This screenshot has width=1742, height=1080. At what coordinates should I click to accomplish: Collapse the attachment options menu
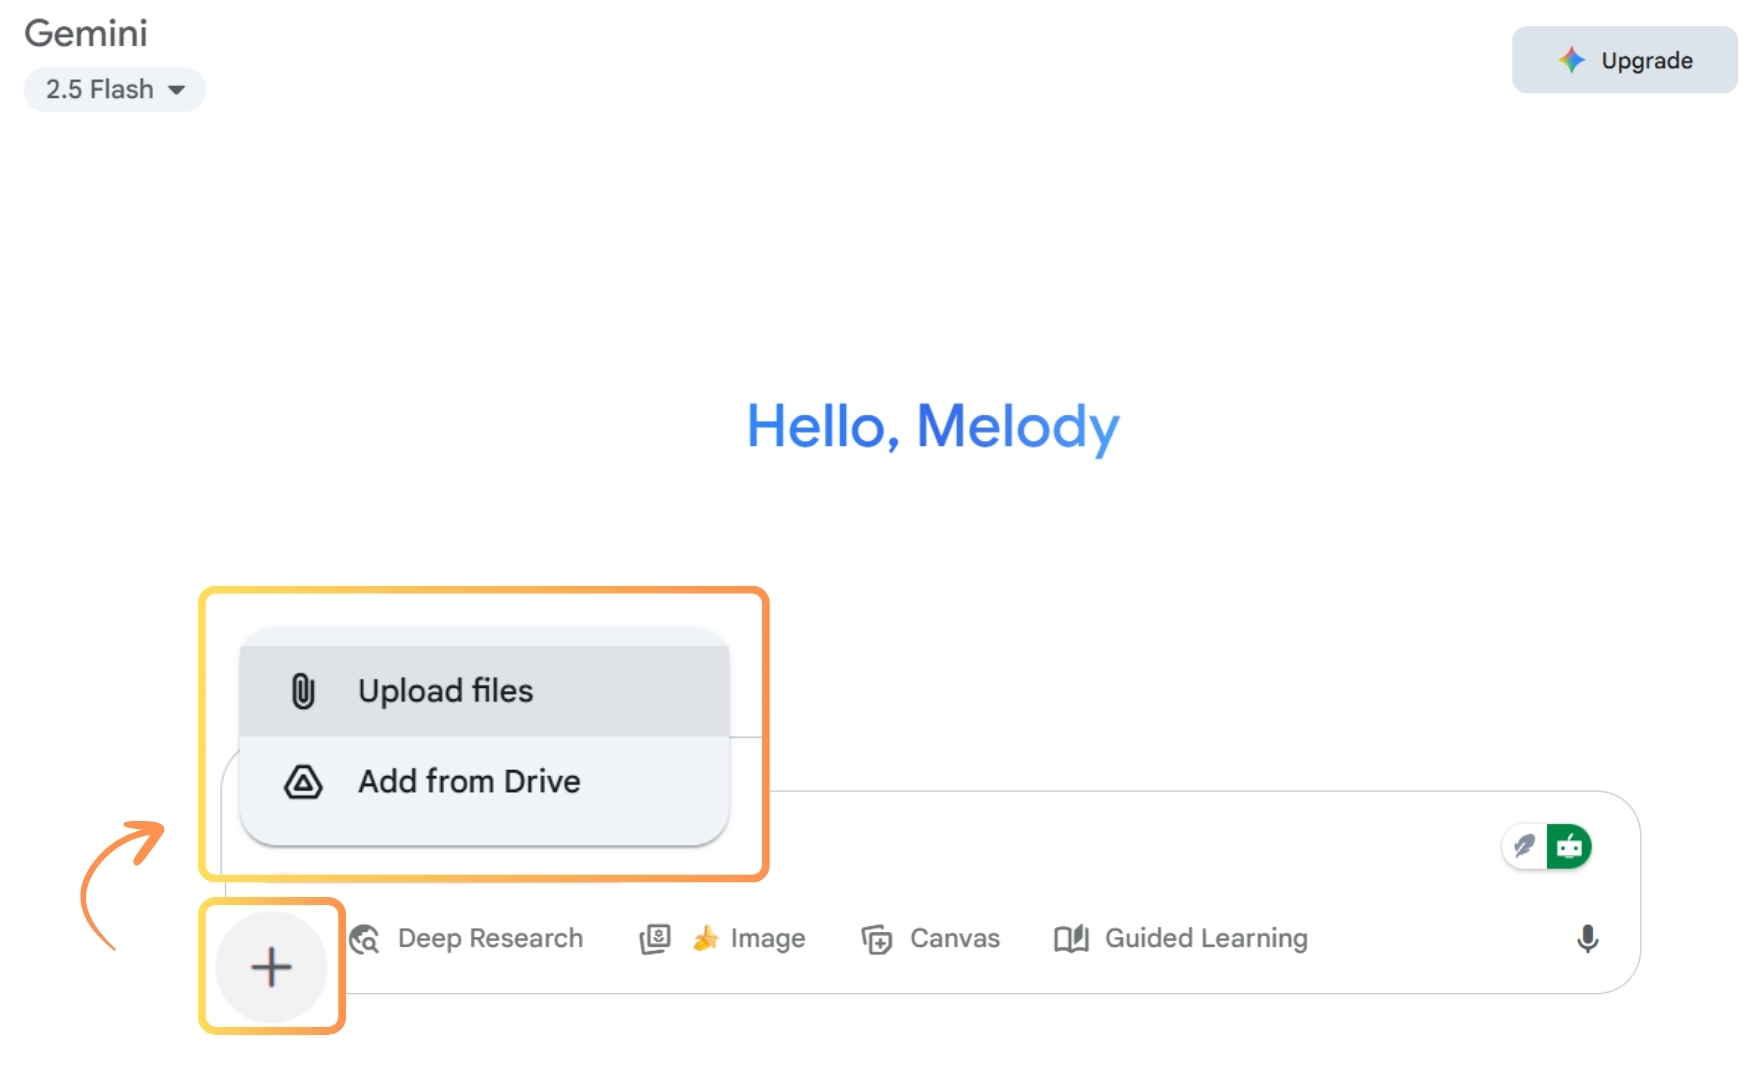click(x=272, y=967)
